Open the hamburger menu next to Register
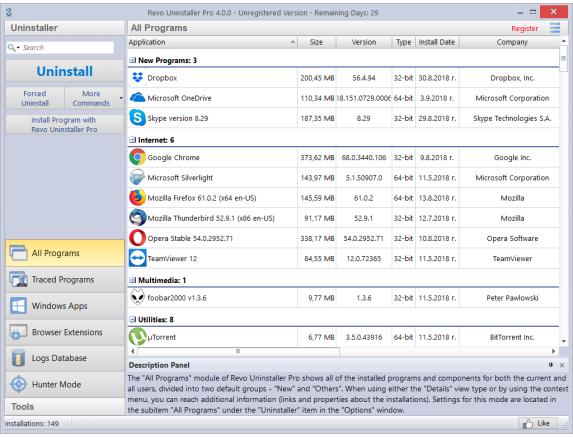Viewport: 573px width, 437px height. pyautogui.click(x=555, y=28)
